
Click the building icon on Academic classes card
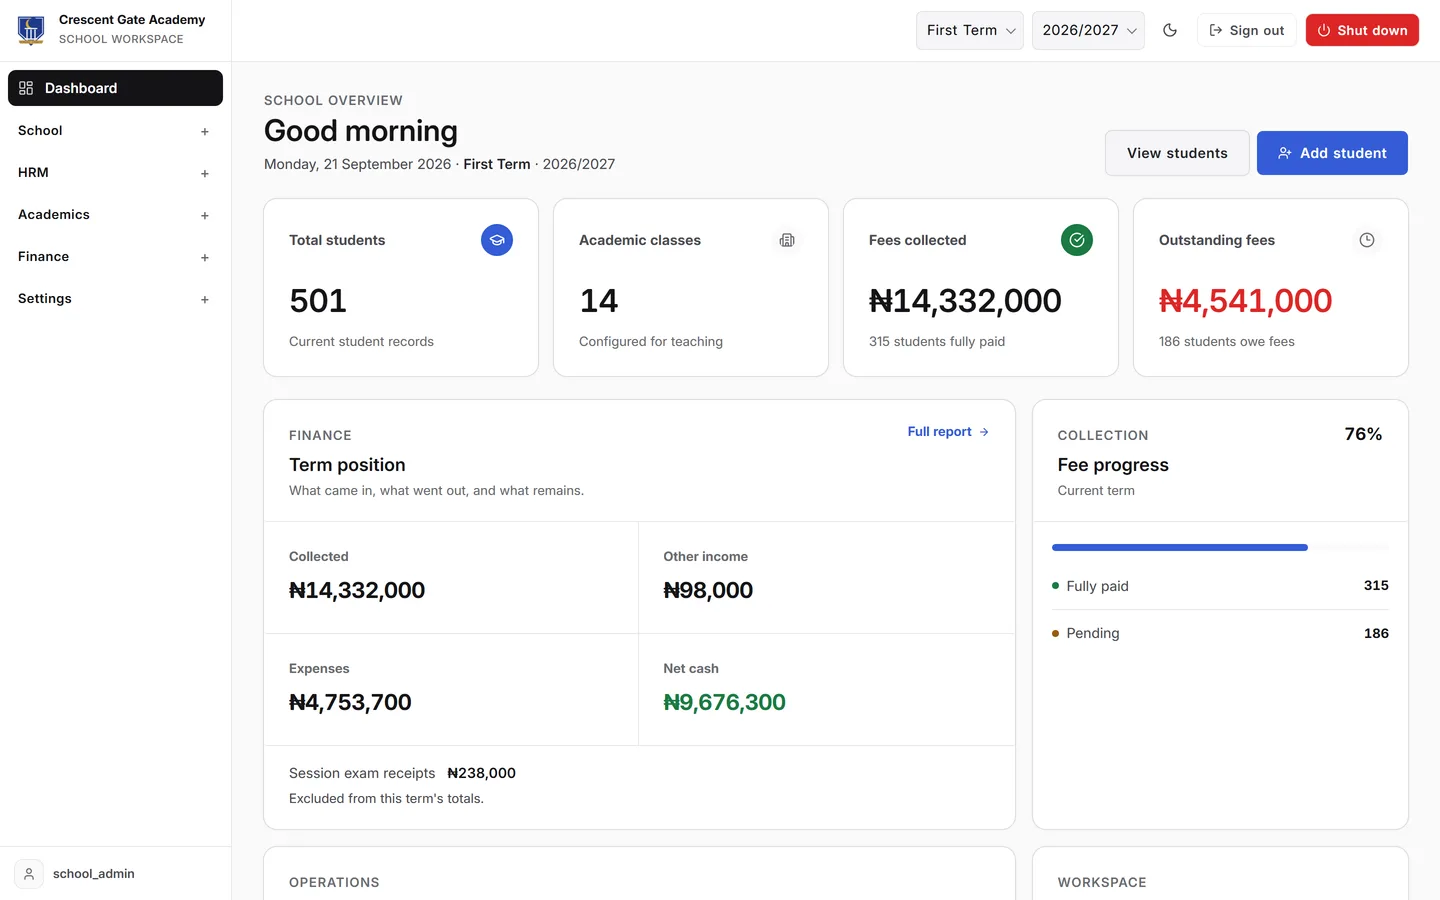click(x=787, y=240)
